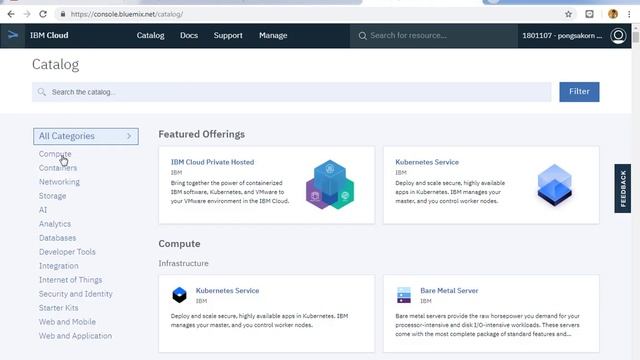Click the IBM Cloud Private Hosted hexagon graphic

click(330, 184)
